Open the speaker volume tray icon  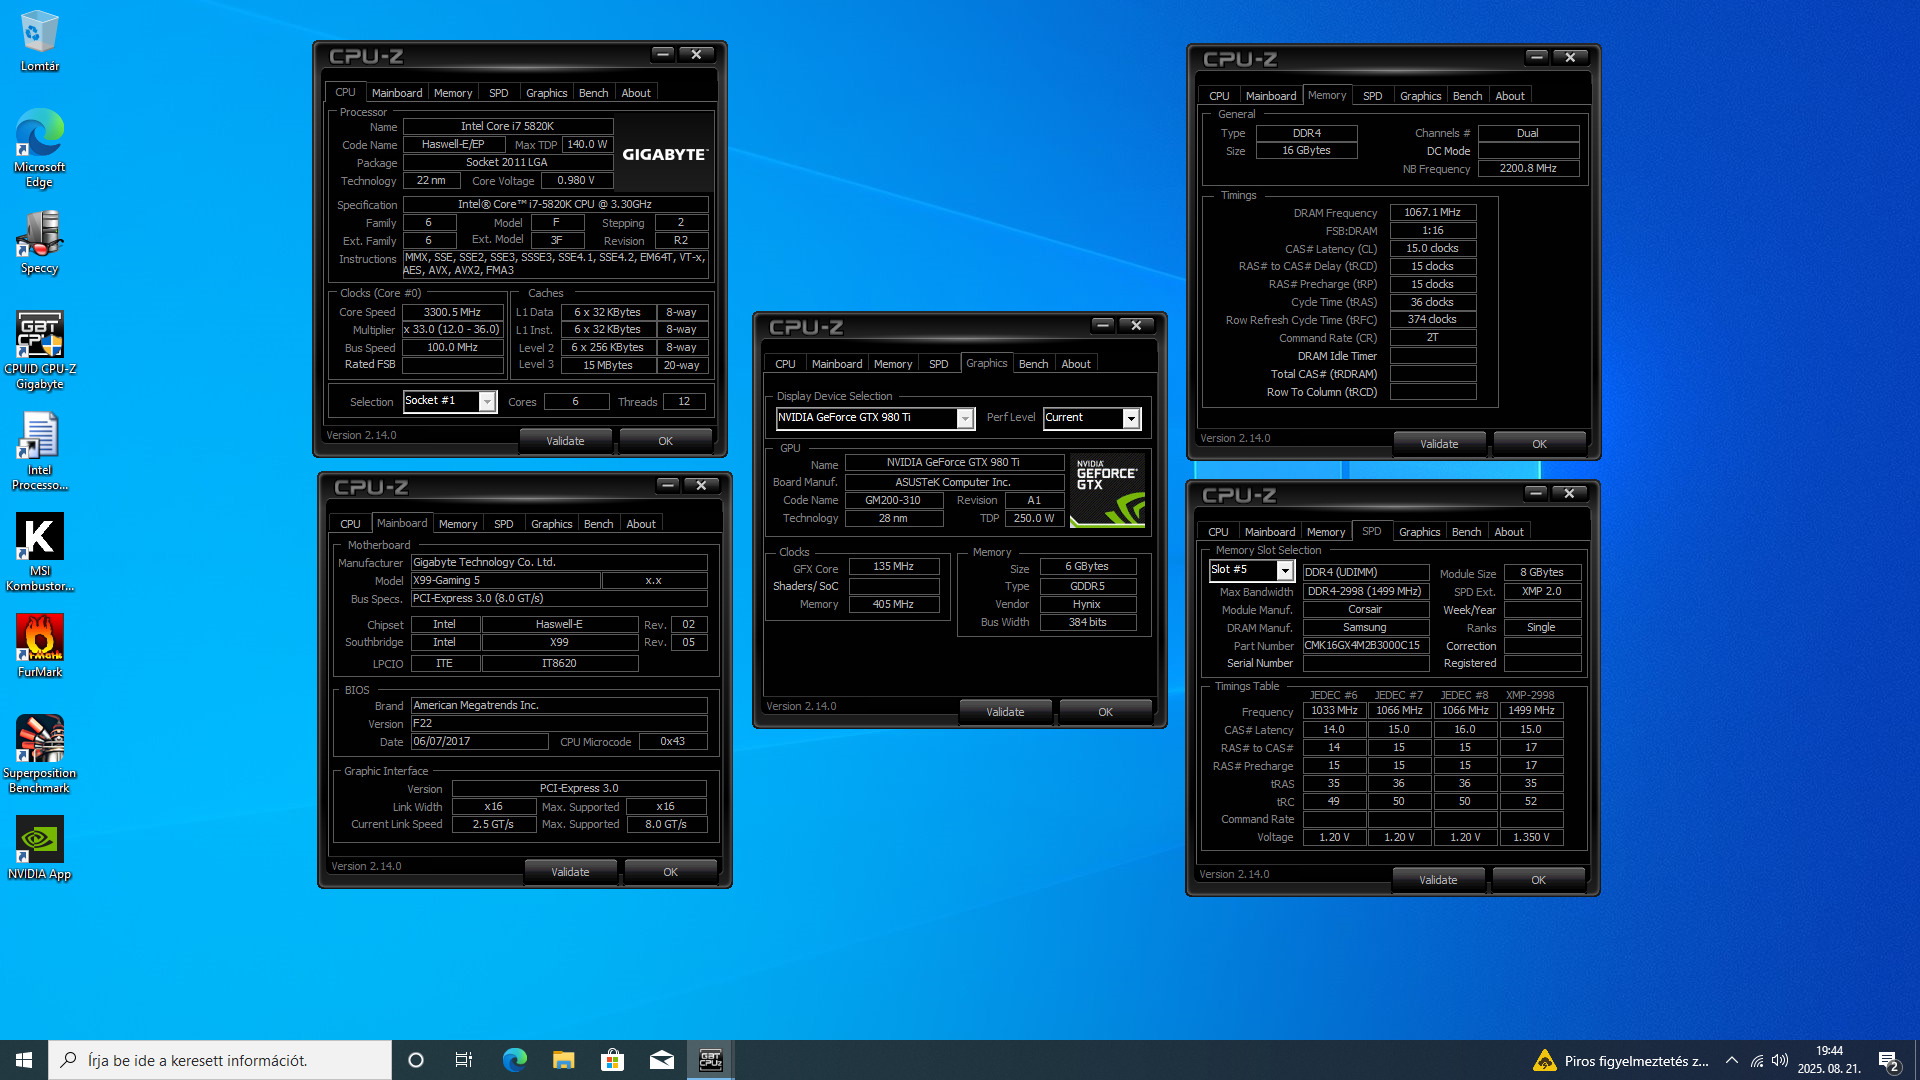pyautogui.click(x=1779, y=1060)
